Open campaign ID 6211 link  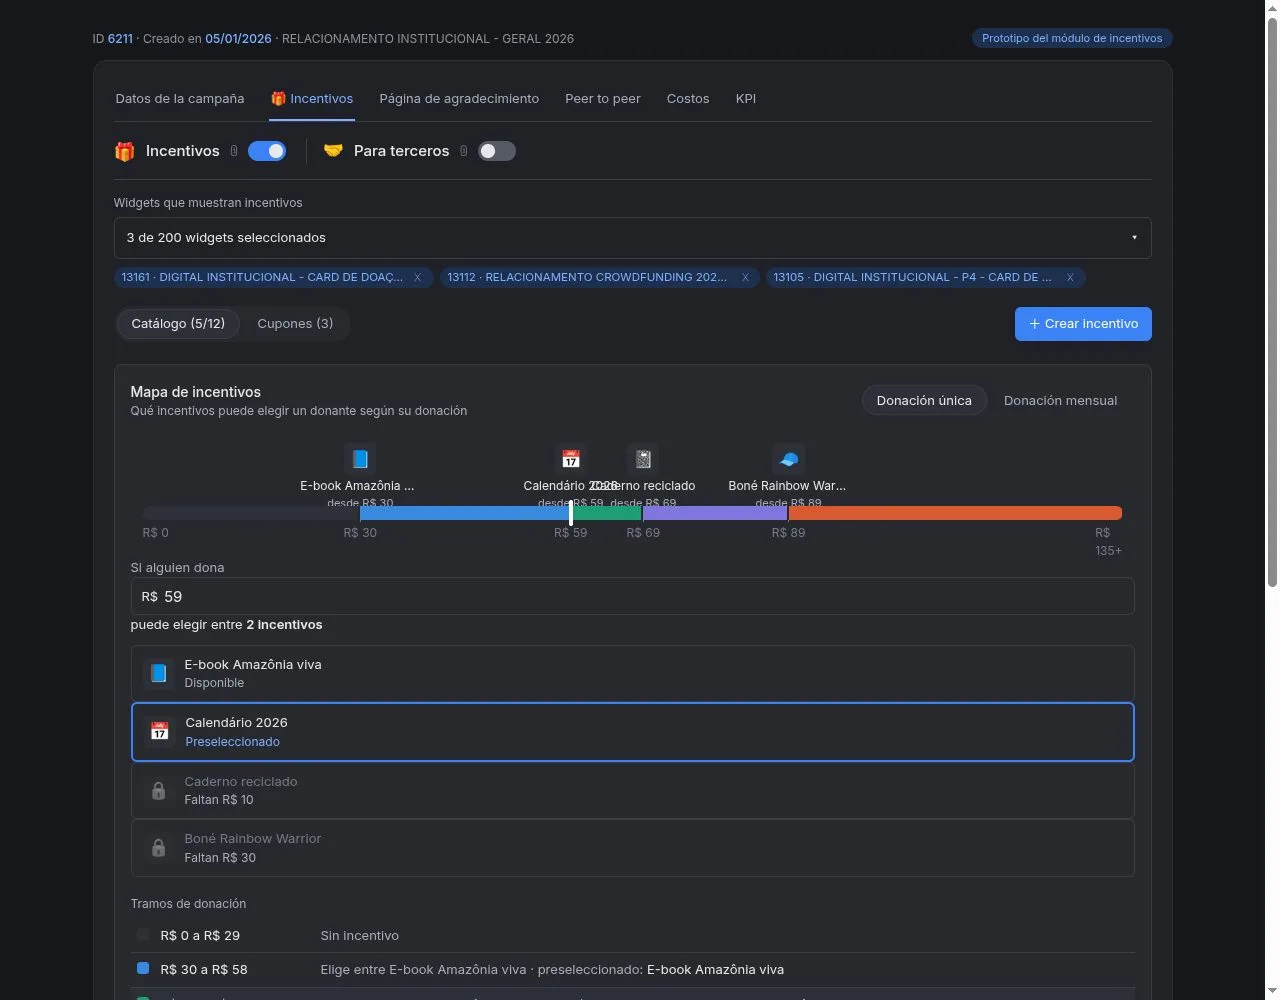(x=120, y=38)
